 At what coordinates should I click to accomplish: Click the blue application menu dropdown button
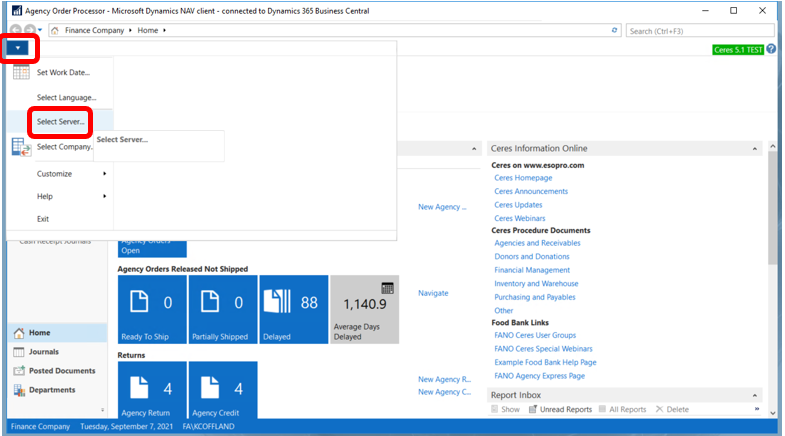pyautogui.click(x=19, y=48)
